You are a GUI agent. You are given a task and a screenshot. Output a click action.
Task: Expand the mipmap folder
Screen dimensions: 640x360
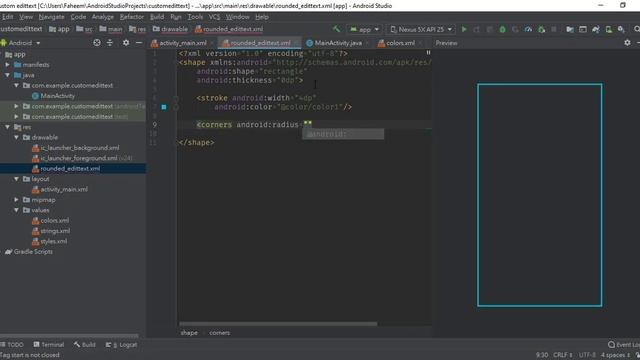click(x=16, y=200)
